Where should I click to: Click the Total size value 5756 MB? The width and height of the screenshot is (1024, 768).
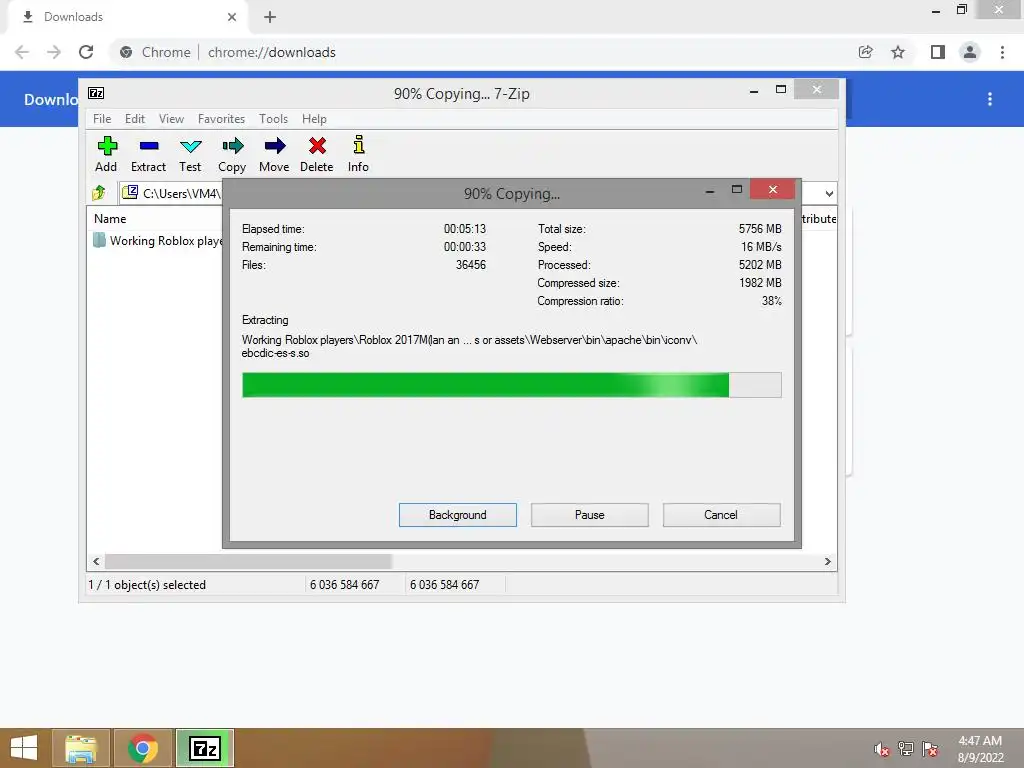point(760,229)
